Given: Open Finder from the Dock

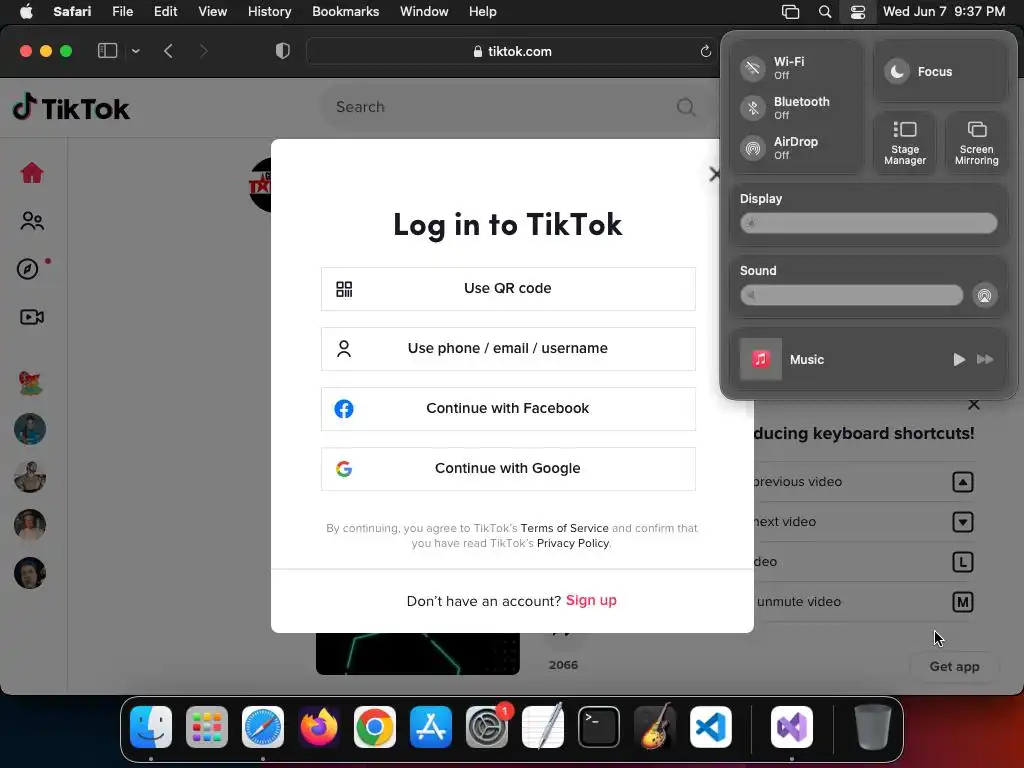Looking at the screenshot, I should pos(151,727).
